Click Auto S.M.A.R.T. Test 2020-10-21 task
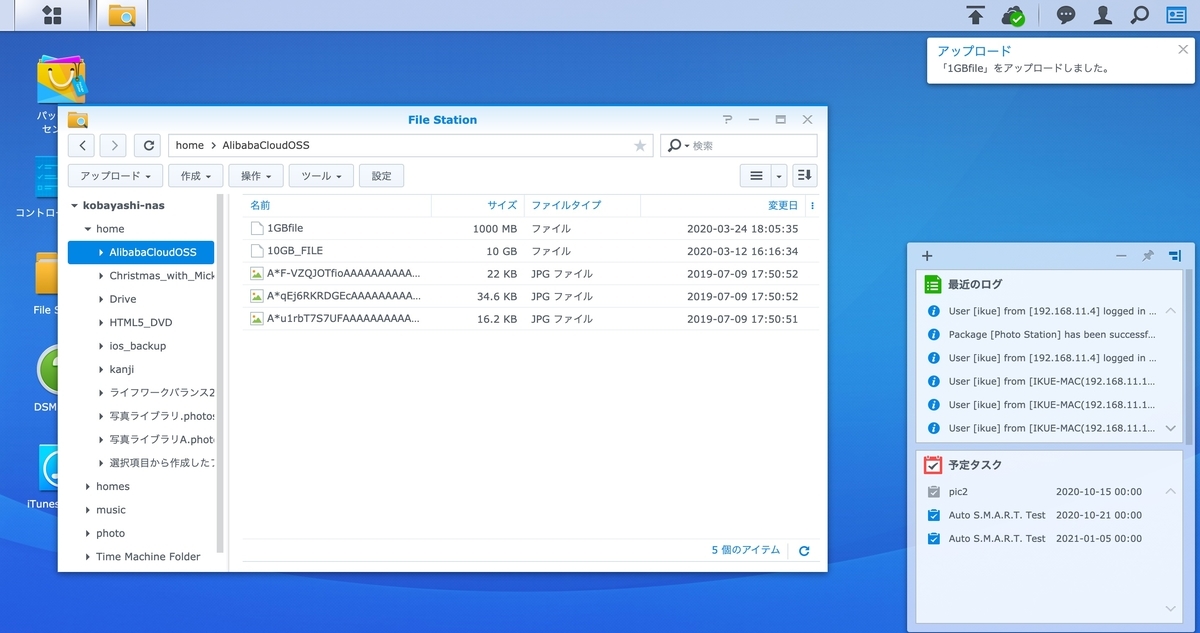 pos(1042,515)
